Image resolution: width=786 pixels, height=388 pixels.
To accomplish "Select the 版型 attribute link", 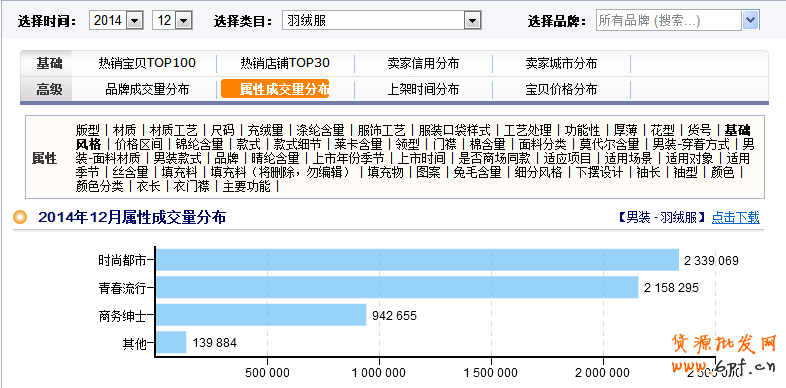I will click(x=88, y=131).
